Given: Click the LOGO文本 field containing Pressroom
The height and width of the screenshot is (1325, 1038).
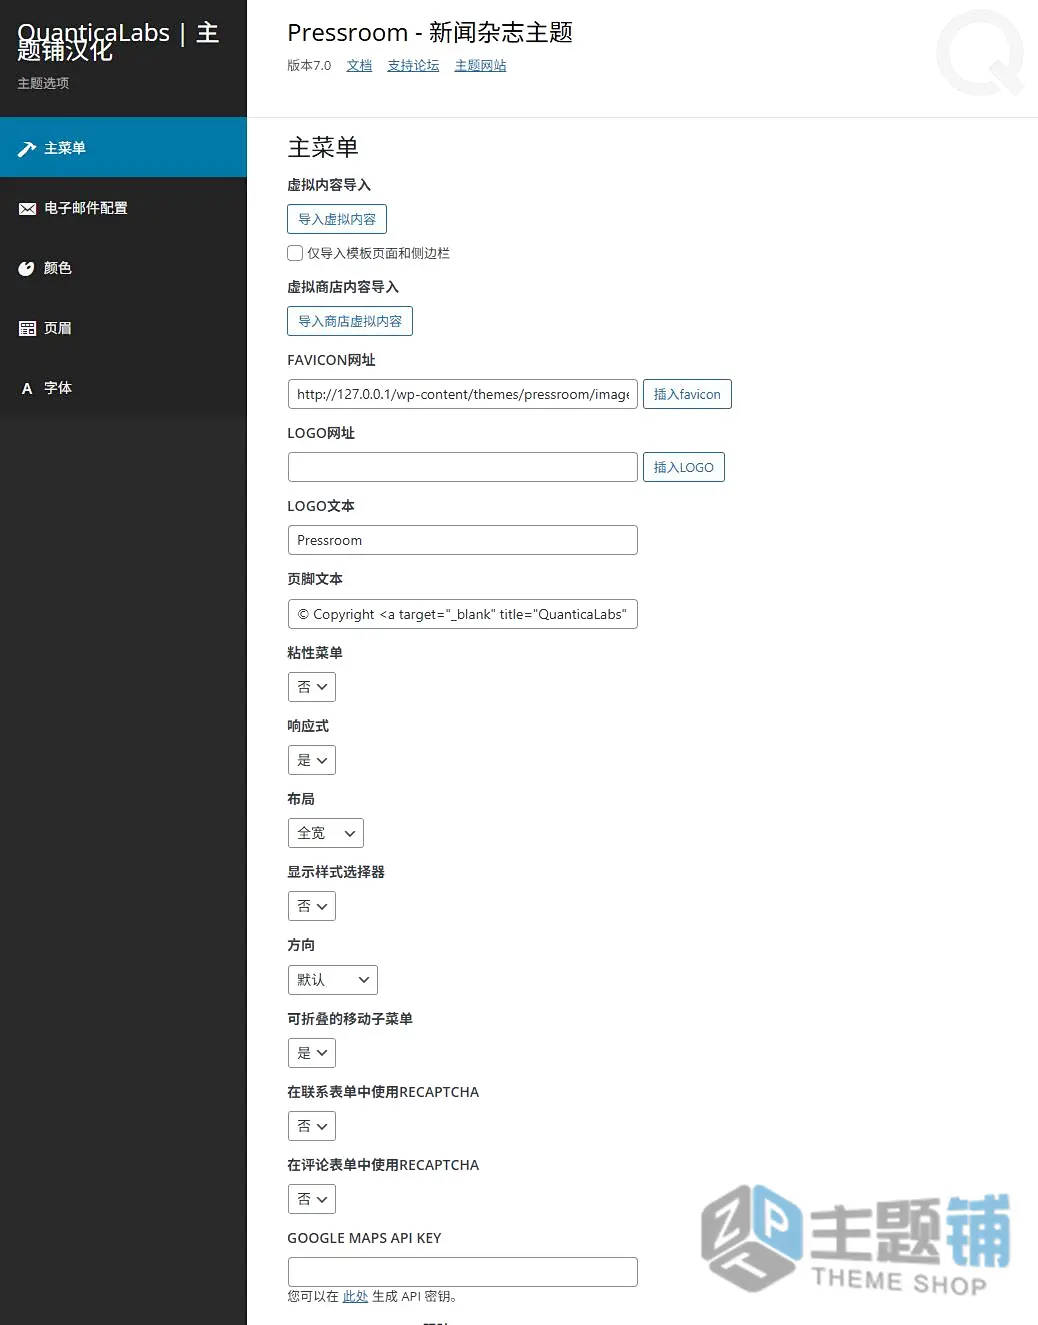Looking at the screenshot, I should (463, 540).
